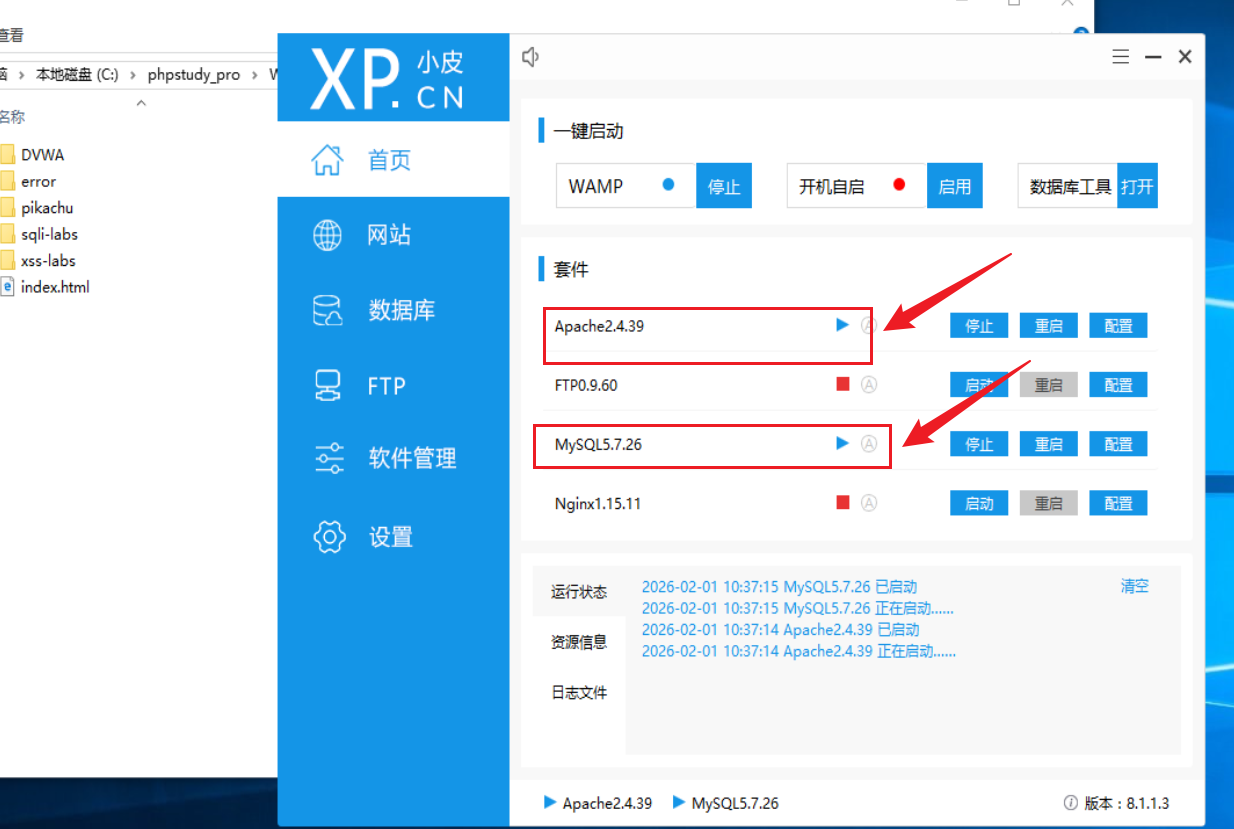Screen dimensions: 1234x829
Task: Click the 开机自启 red status dot
Action: point(899,185)
